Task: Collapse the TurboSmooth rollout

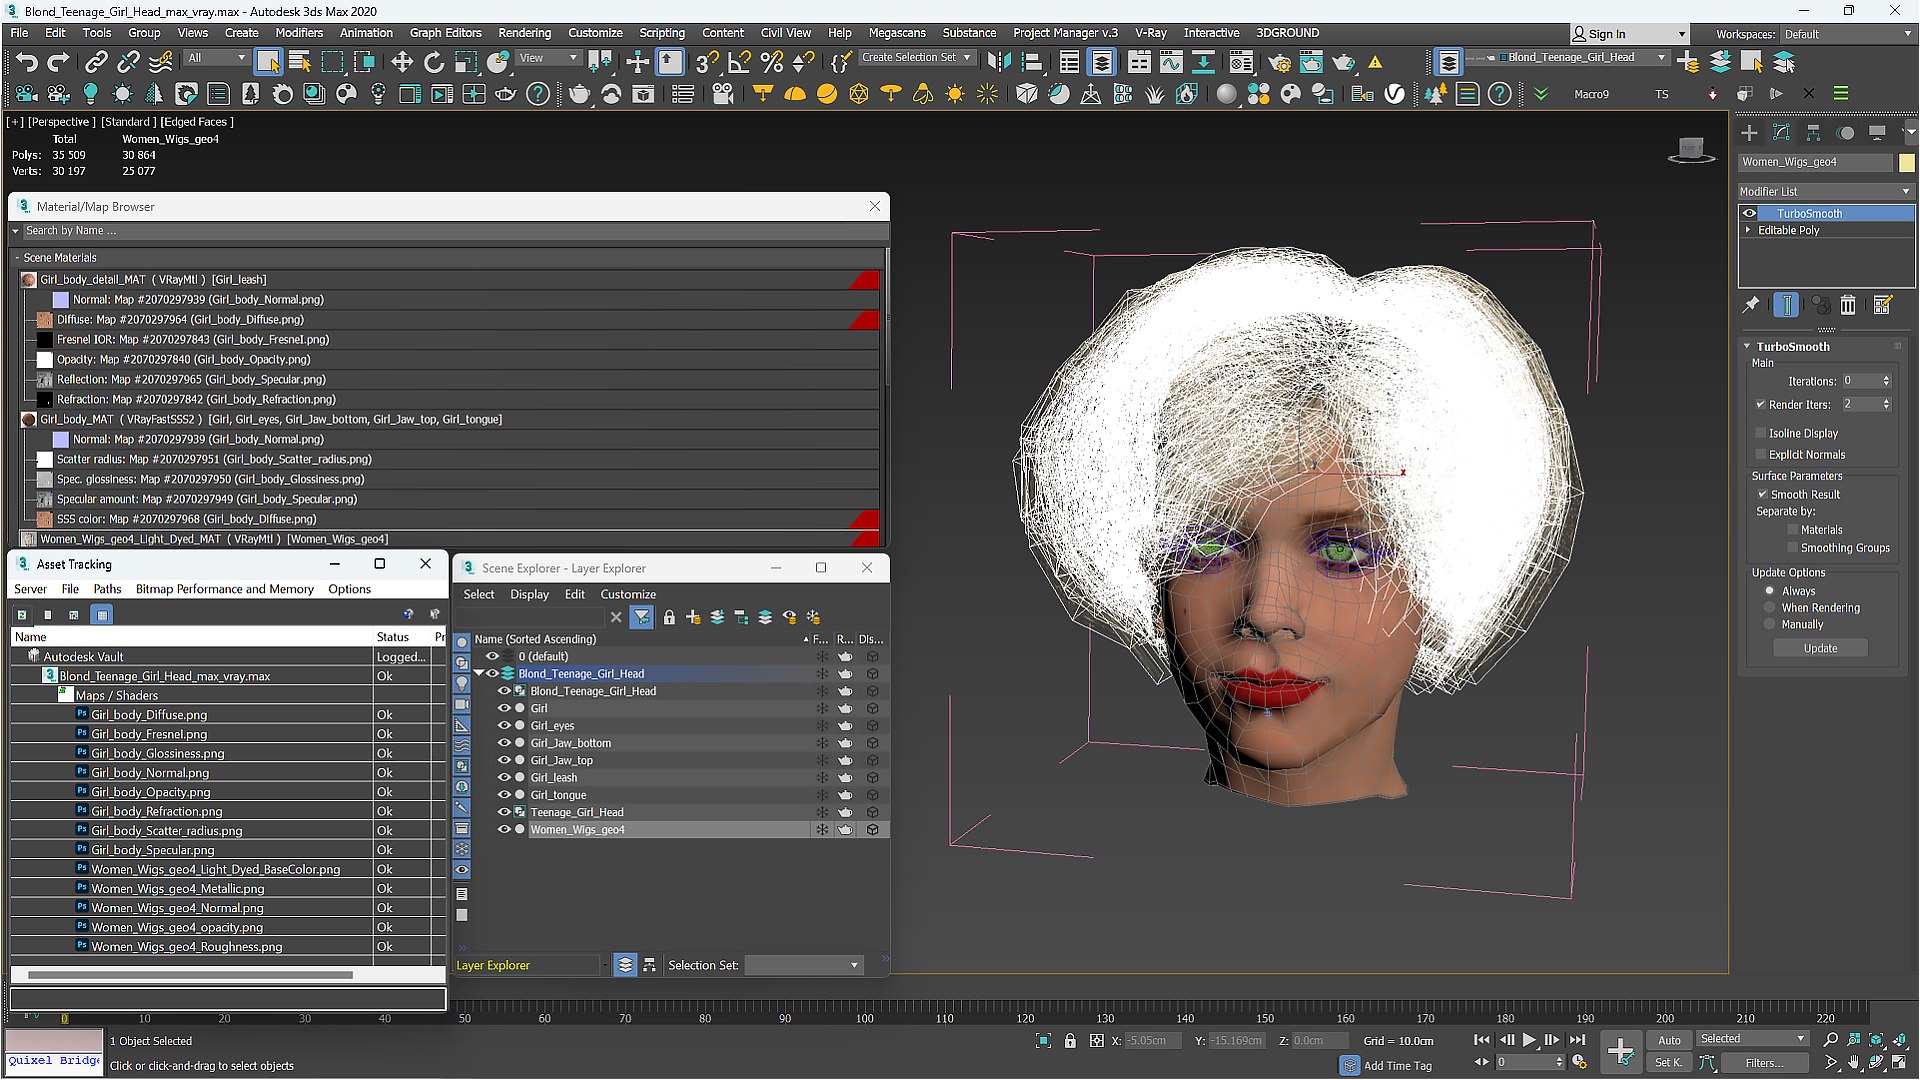Action: click(x=1747, y=346)
